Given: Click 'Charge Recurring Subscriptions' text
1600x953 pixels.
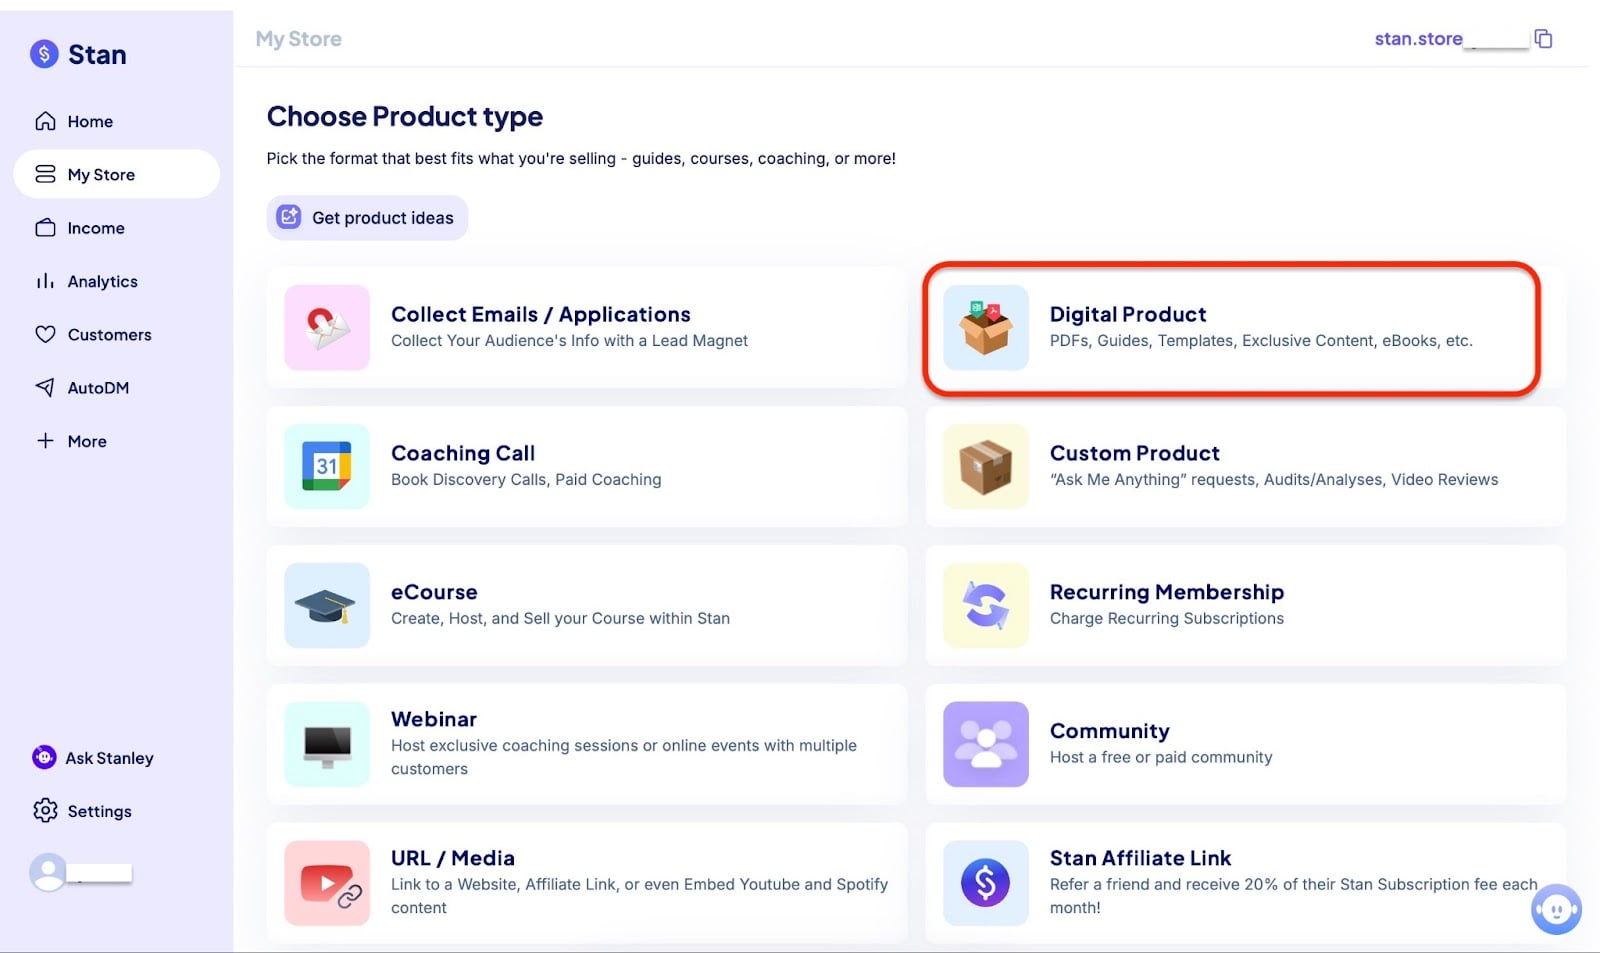Looking at the screenshot, I should [1167, 619].
